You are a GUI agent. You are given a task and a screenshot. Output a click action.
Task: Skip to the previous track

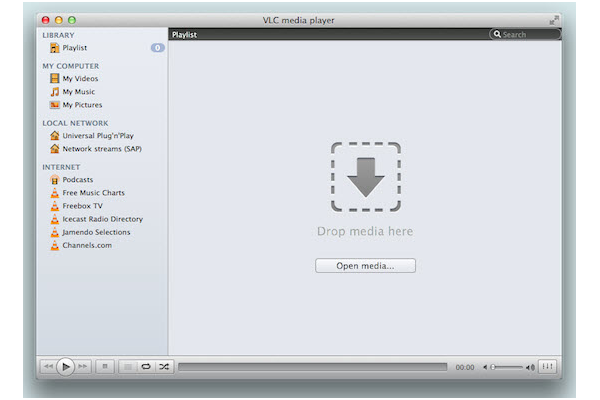[47, 367]
